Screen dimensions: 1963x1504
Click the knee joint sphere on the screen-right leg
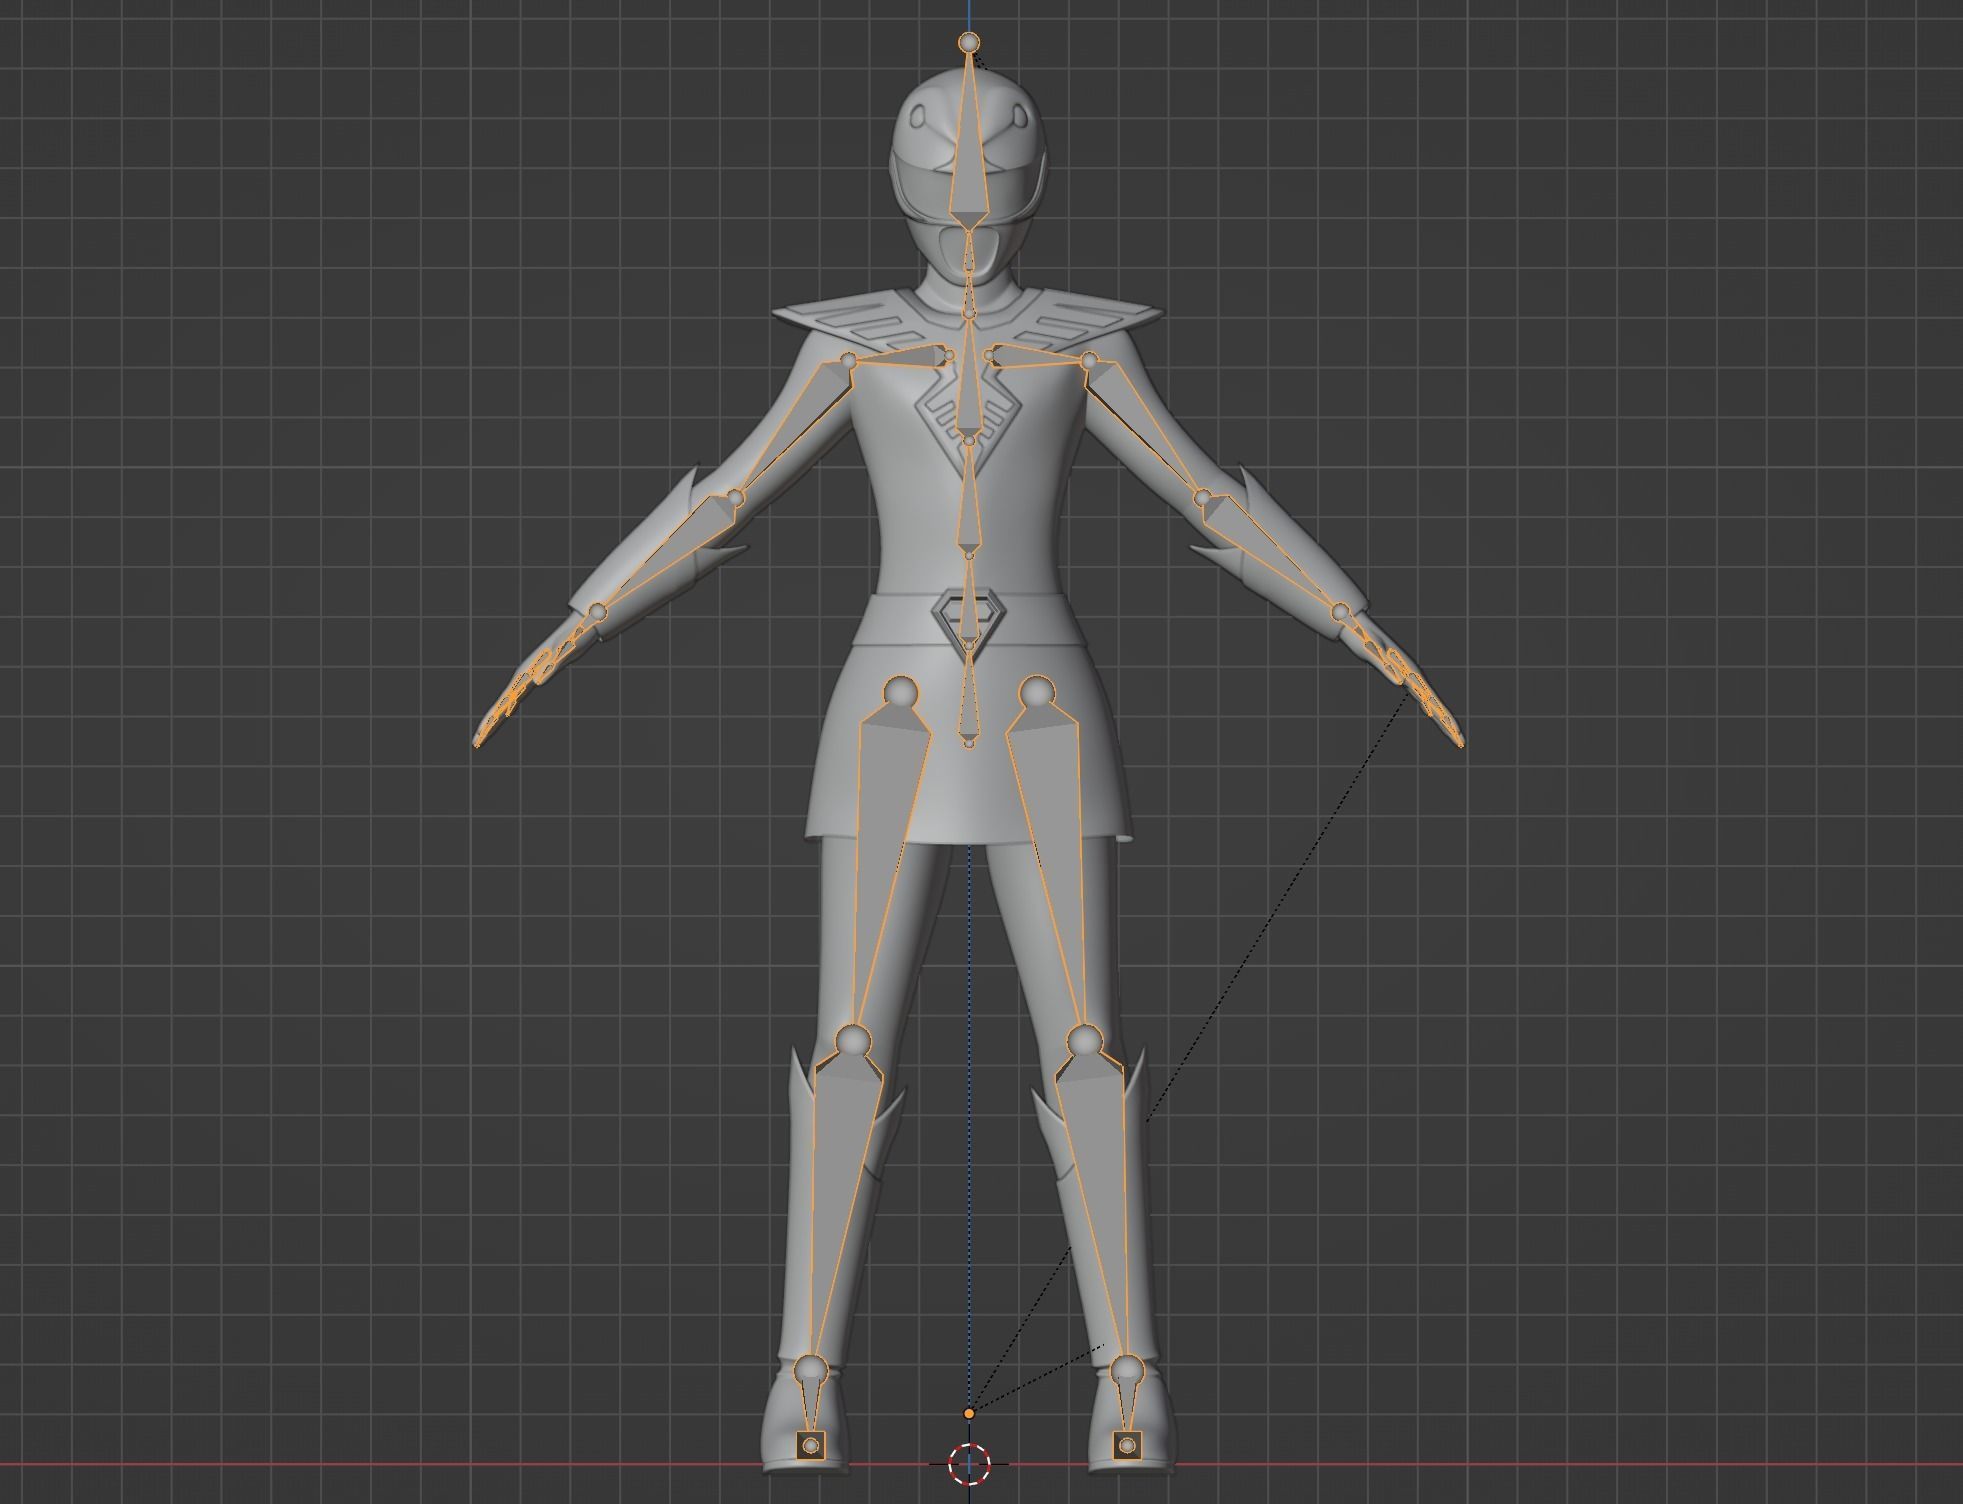(1084, 1040)
